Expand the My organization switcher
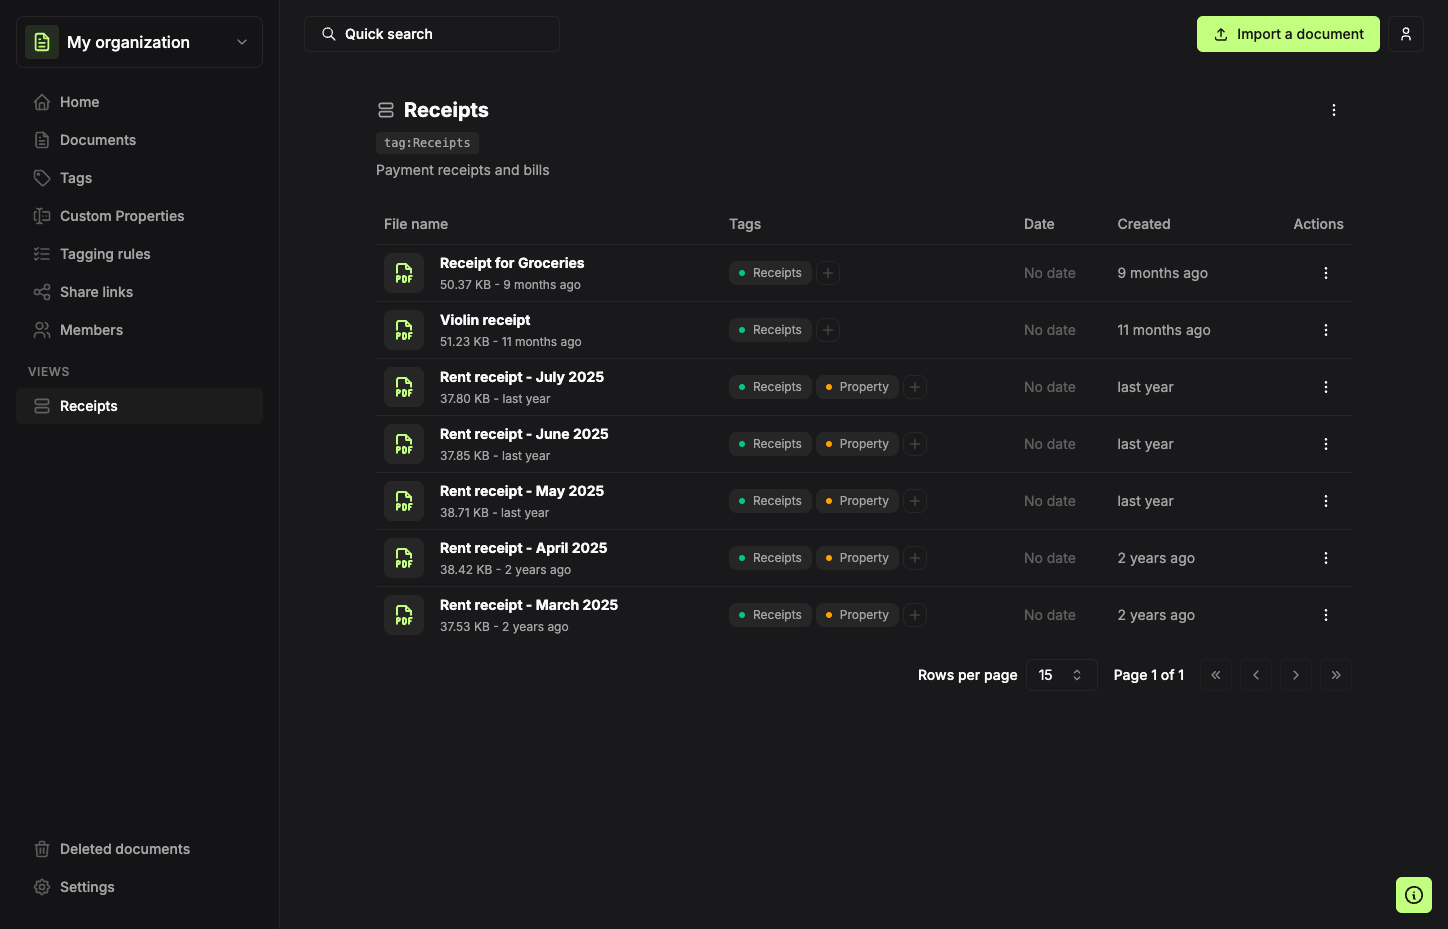Viewport: 1448px width, 929px height. (139, 42)
